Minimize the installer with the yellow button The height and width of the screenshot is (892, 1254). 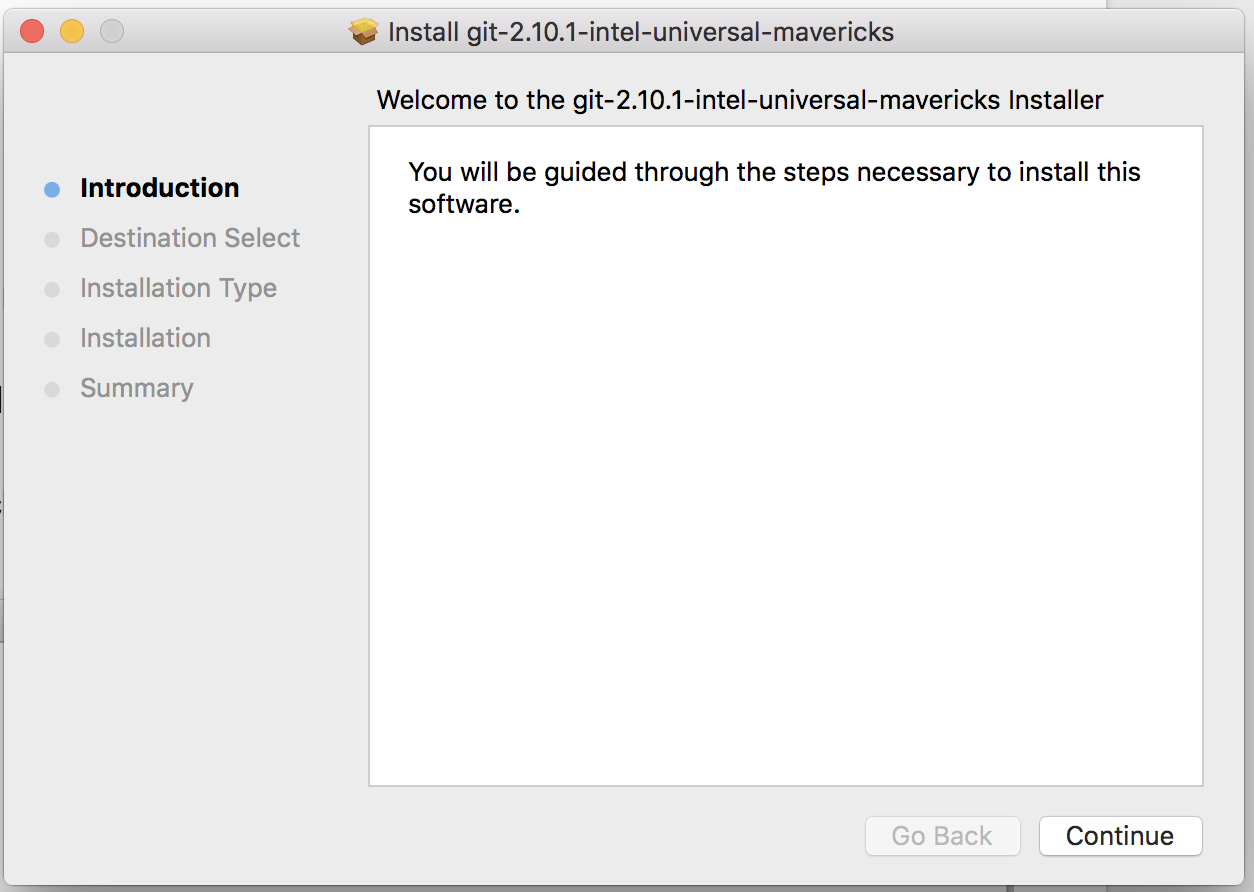(x=72, y=32)
